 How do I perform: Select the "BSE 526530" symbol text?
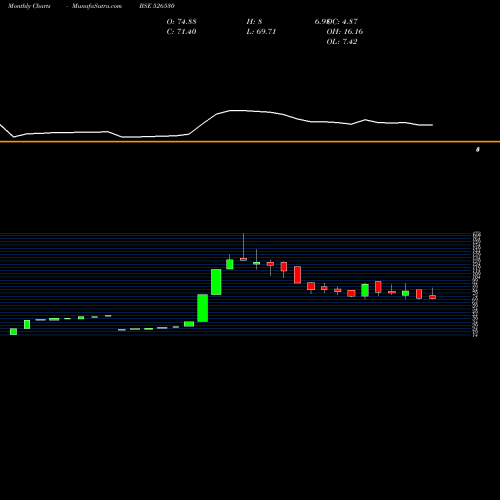(x=157, y=6)
